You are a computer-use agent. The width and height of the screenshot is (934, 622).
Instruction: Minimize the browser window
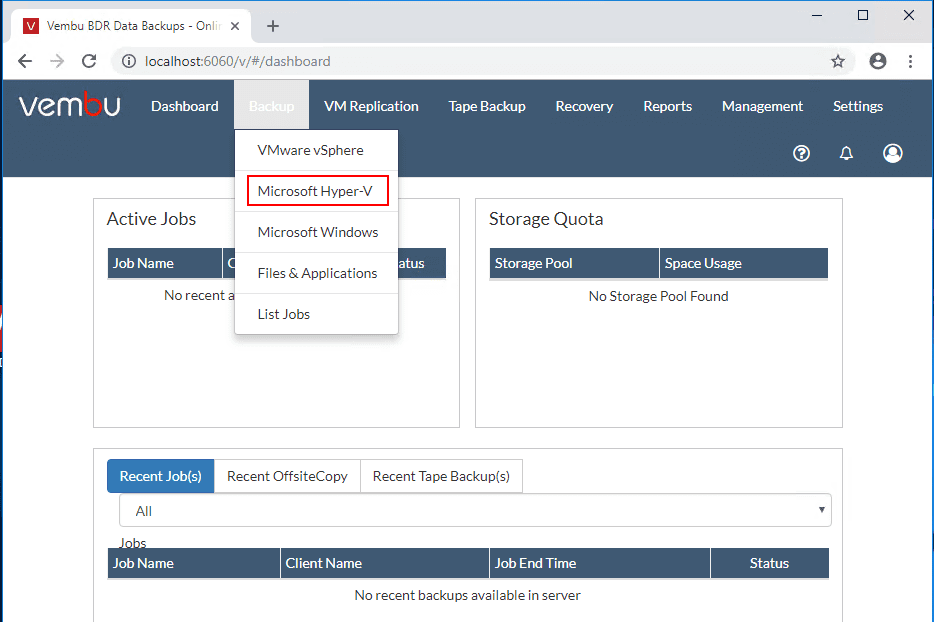[817, 15]
